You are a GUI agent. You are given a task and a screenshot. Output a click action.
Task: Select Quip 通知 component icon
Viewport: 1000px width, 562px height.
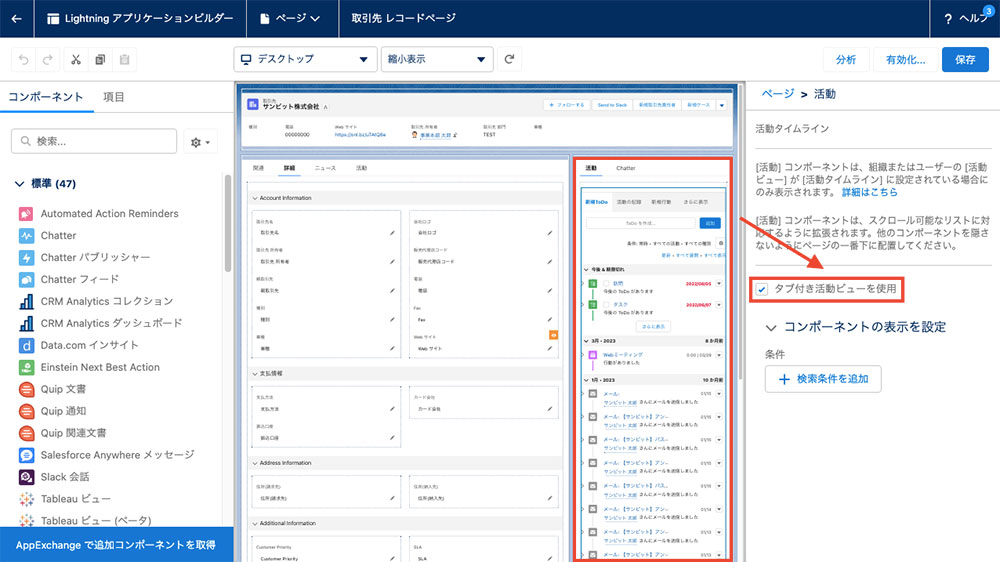tap(26, 411)
